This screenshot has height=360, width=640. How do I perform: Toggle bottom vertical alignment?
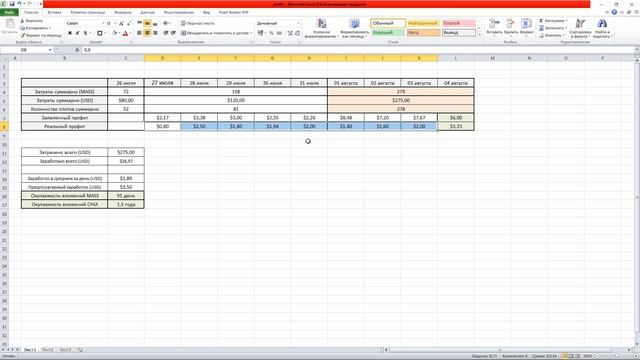tap(155, 24)
